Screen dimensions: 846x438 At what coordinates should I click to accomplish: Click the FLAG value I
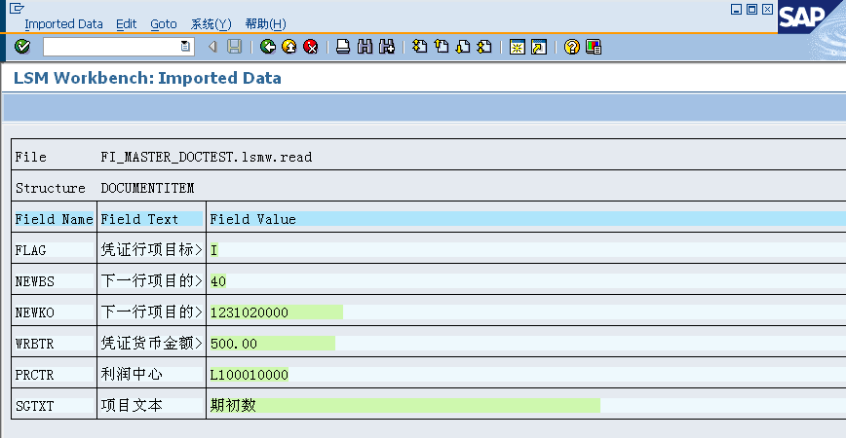click(x=214, y=250)
